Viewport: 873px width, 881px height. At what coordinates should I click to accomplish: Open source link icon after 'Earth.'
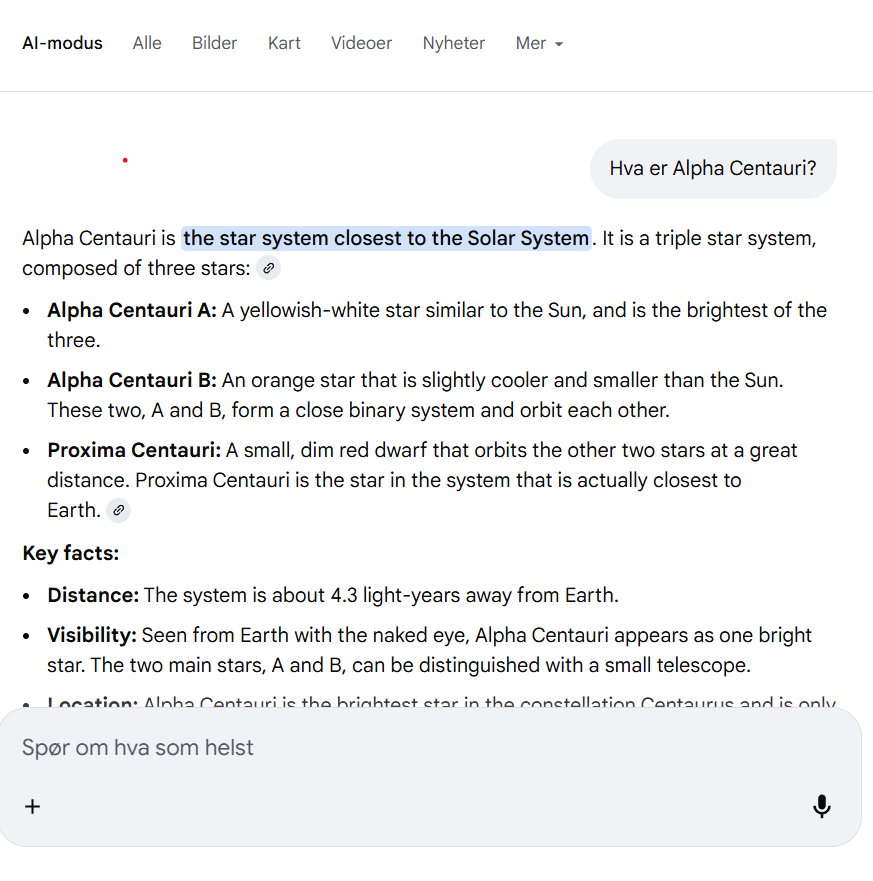coord(118,510)
